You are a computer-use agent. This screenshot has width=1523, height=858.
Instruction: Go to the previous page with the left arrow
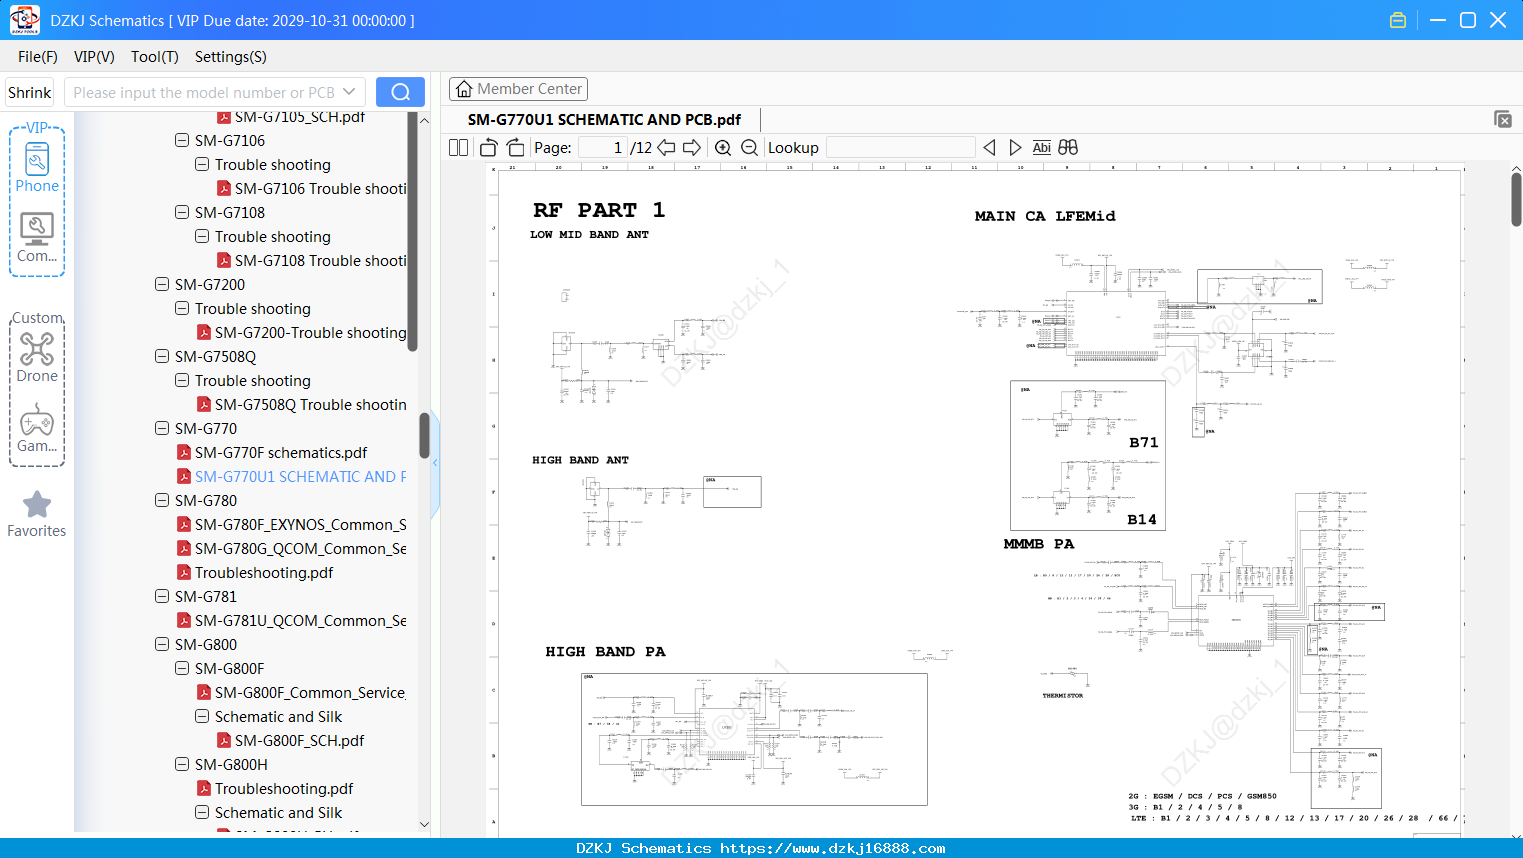pyautogui.click(x=666, y=148)
